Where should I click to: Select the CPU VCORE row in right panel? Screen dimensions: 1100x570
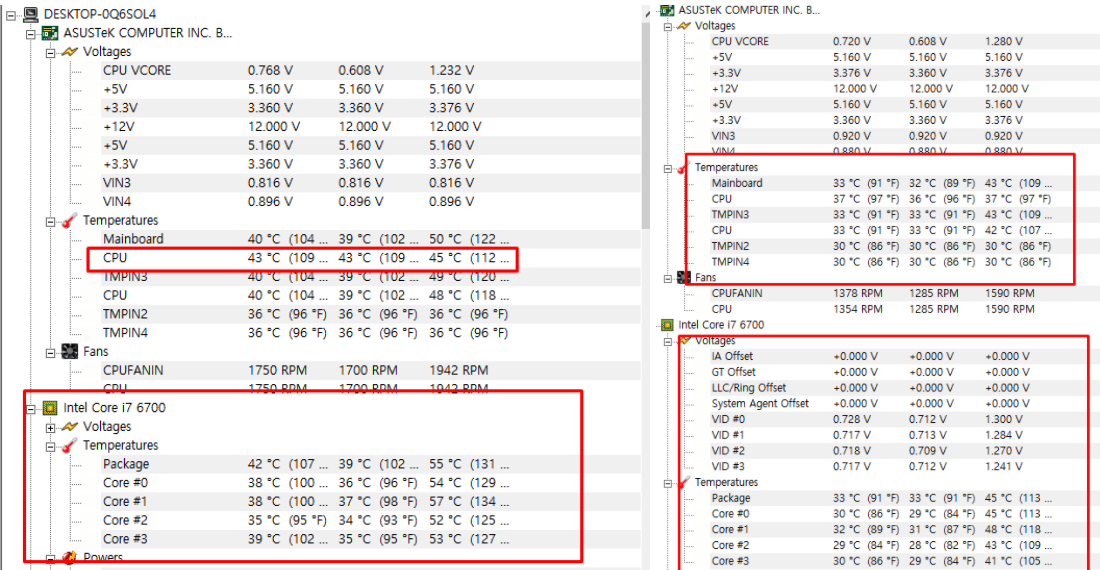[904, 41]
